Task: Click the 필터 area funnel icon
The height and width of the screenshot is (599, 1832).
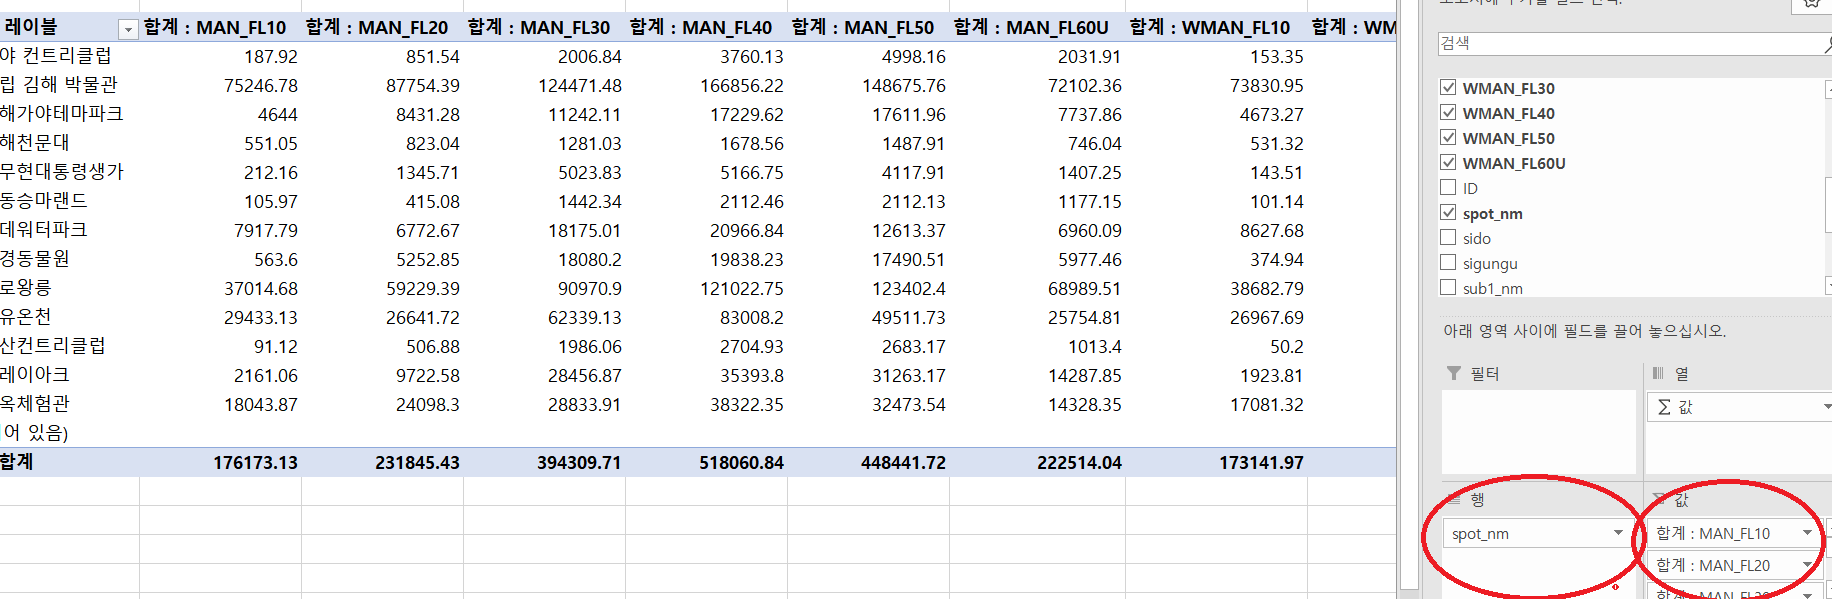Action: 1454,373
